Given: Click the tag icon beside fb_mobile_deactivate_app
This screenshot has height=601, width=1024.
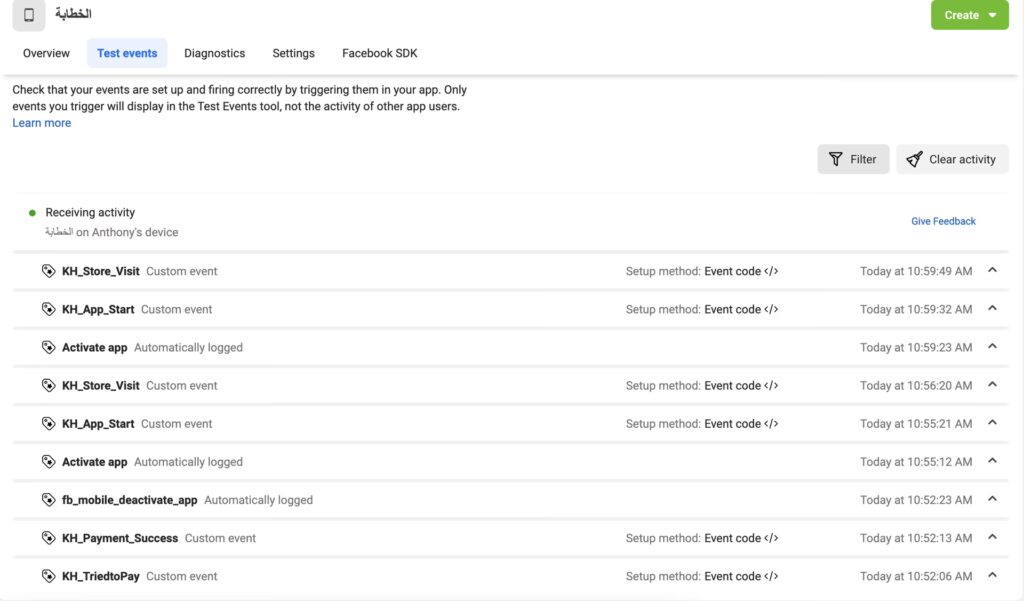Looking at the screenshot, I should coord(48,500).
